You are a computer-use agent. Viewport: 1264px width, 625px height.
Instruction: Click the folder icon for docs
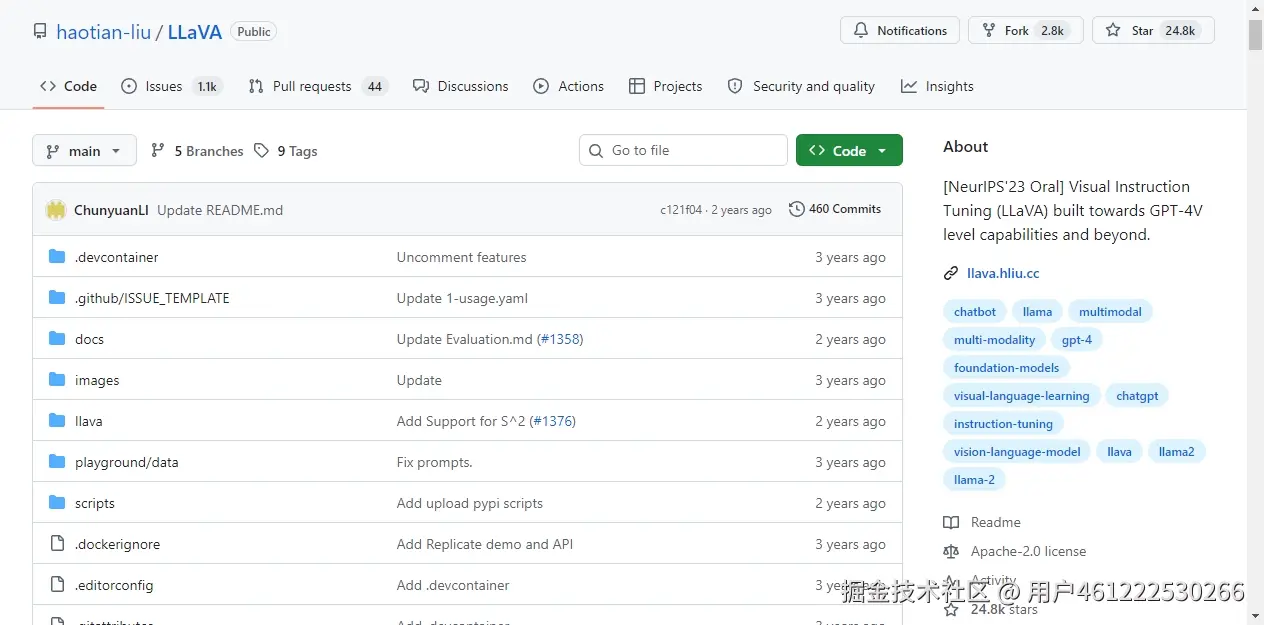(x=57, y=339)
